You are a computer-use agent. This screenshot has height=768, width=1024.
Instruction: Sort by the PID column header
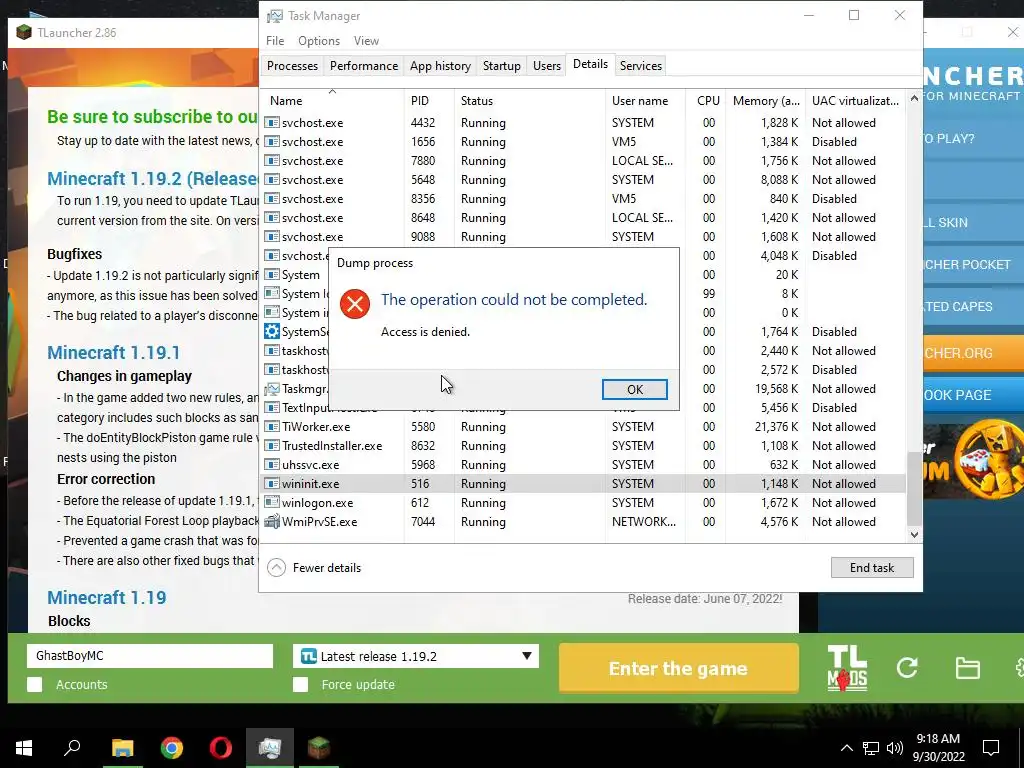(x=429, y=101)
